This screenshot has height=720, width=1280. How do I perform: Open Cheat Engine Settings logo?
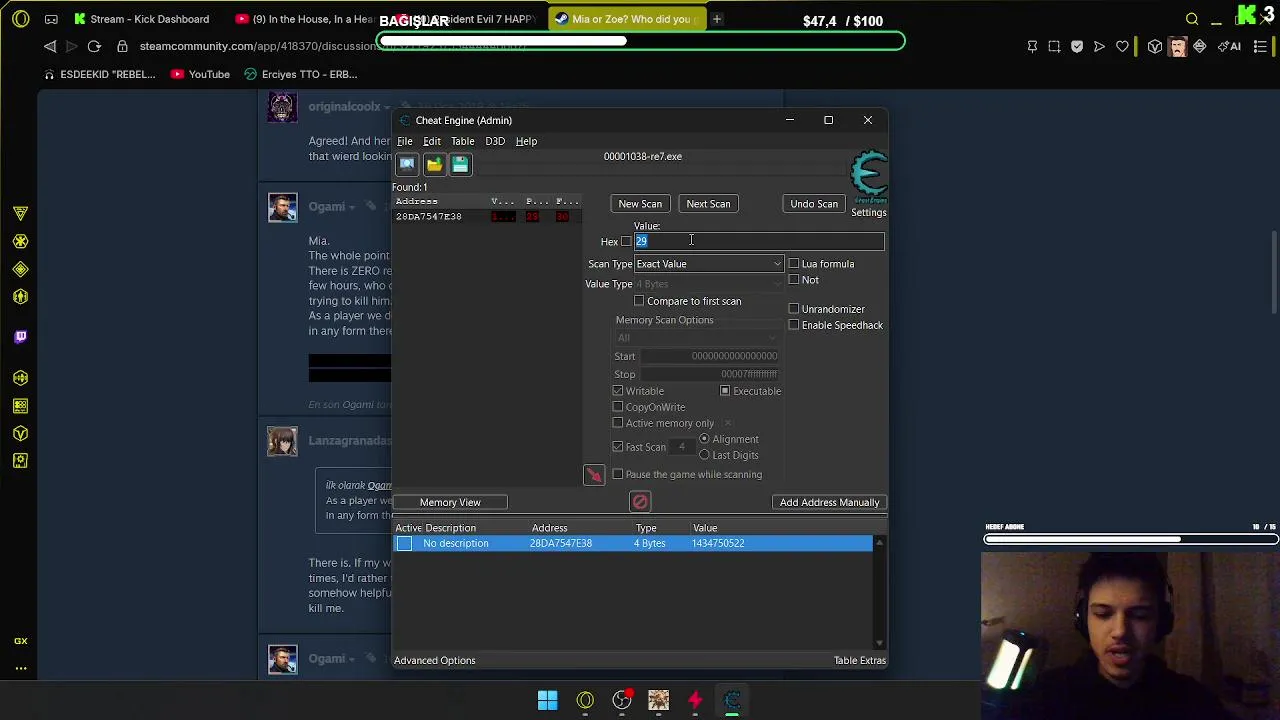pos(868,177)
